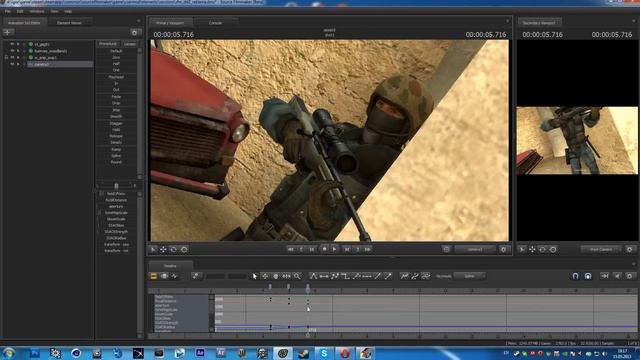Open the secondary viewport Work Camera dropdown
This screenshot has width=640, height=360.
(601, 249)
